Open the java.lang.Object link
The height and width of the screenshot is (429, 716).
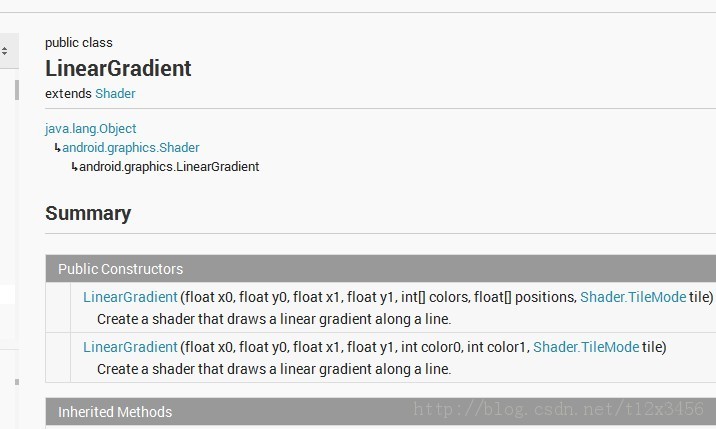(90, 129)
